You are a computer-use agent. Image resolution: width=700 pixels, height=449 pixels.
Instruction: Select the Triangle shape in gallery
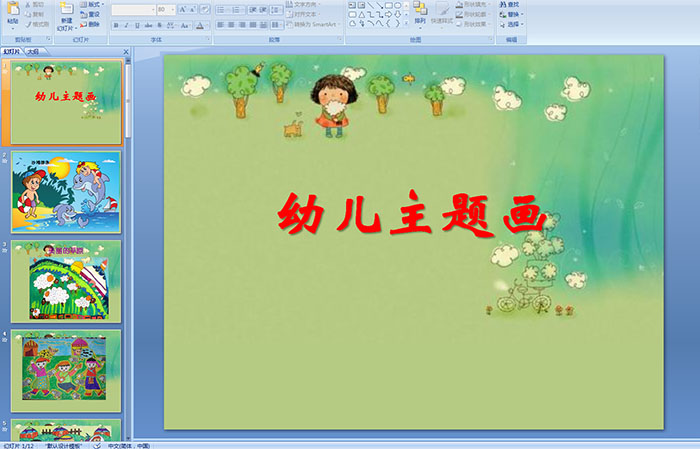[x=361, y=14]
